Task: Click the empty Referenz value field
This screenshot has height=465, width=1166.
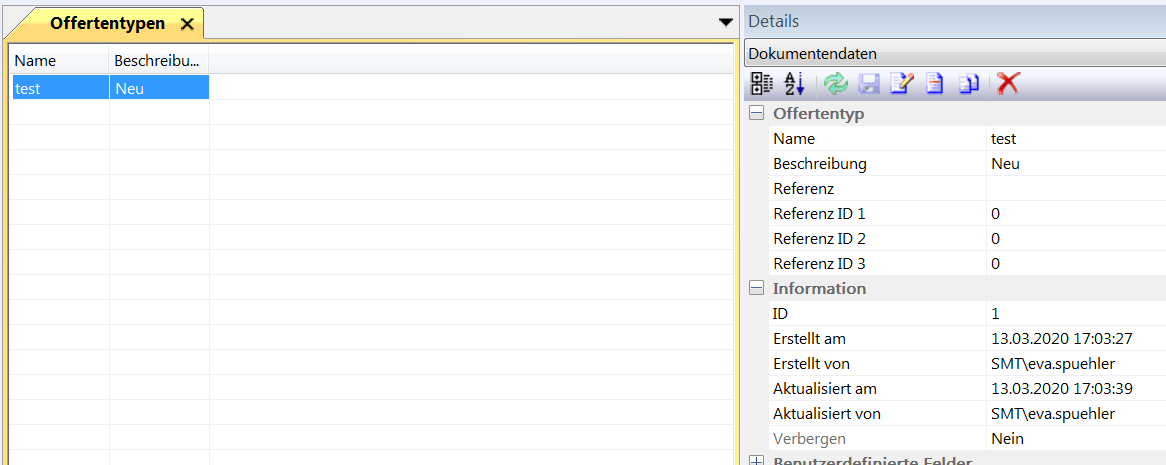Action: pyautogui.click(x=1075, y=189)
